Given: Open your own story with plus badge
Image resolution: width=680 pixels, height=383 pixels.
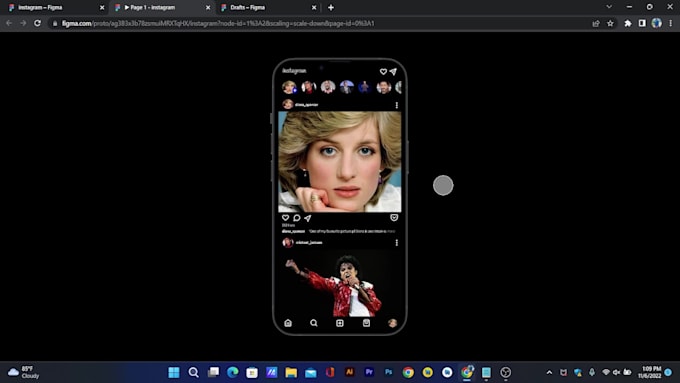Looking at the screenshot, I should point(289,87).
